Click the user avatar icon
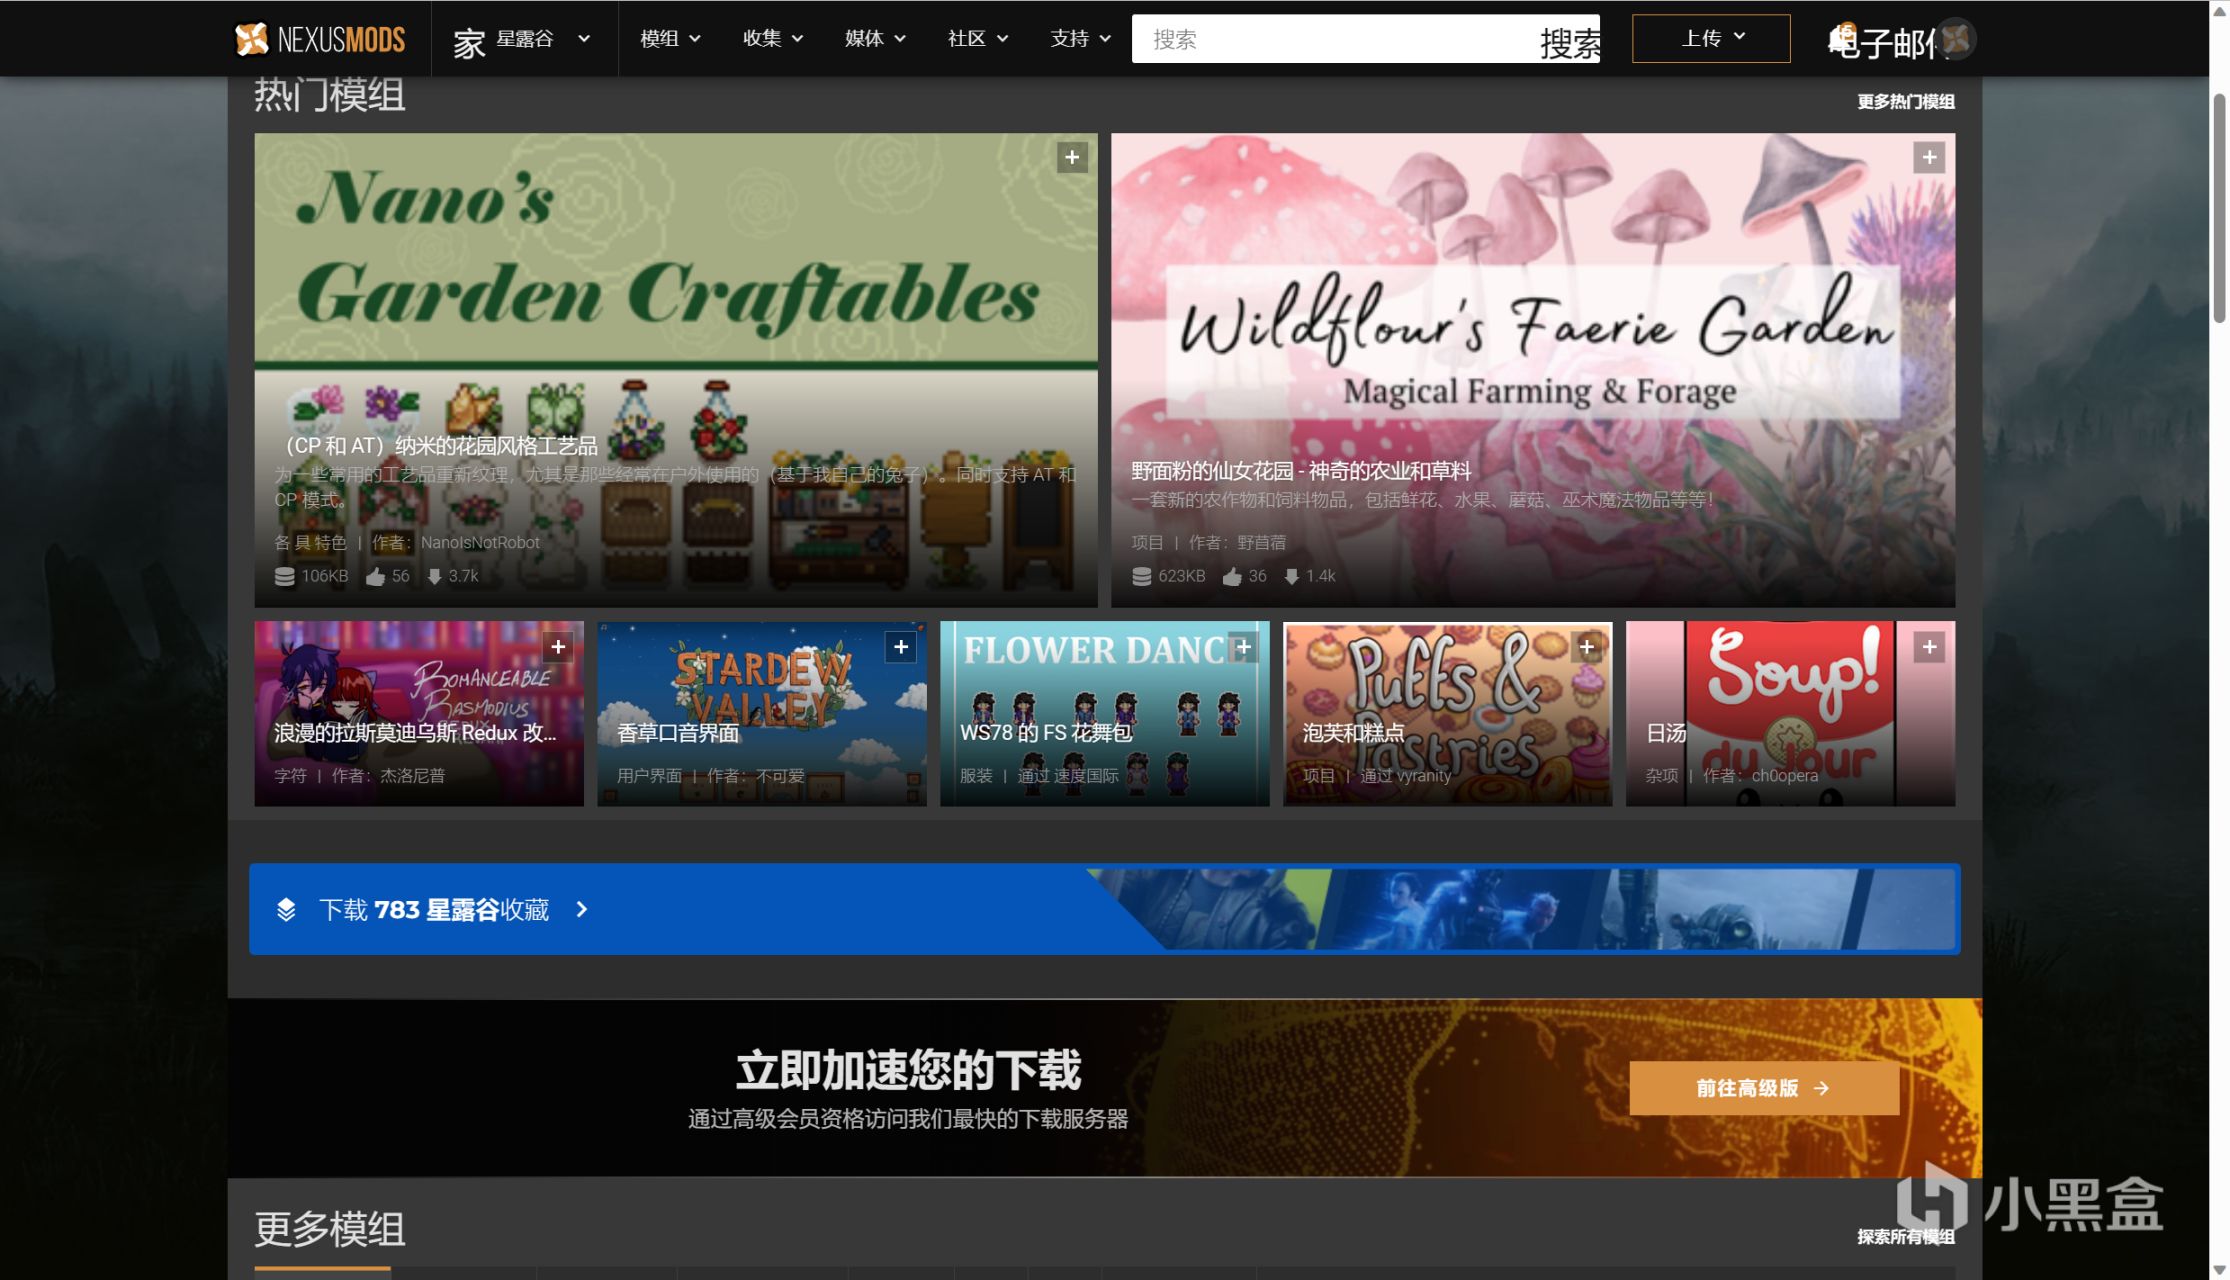 [1956, 39]
